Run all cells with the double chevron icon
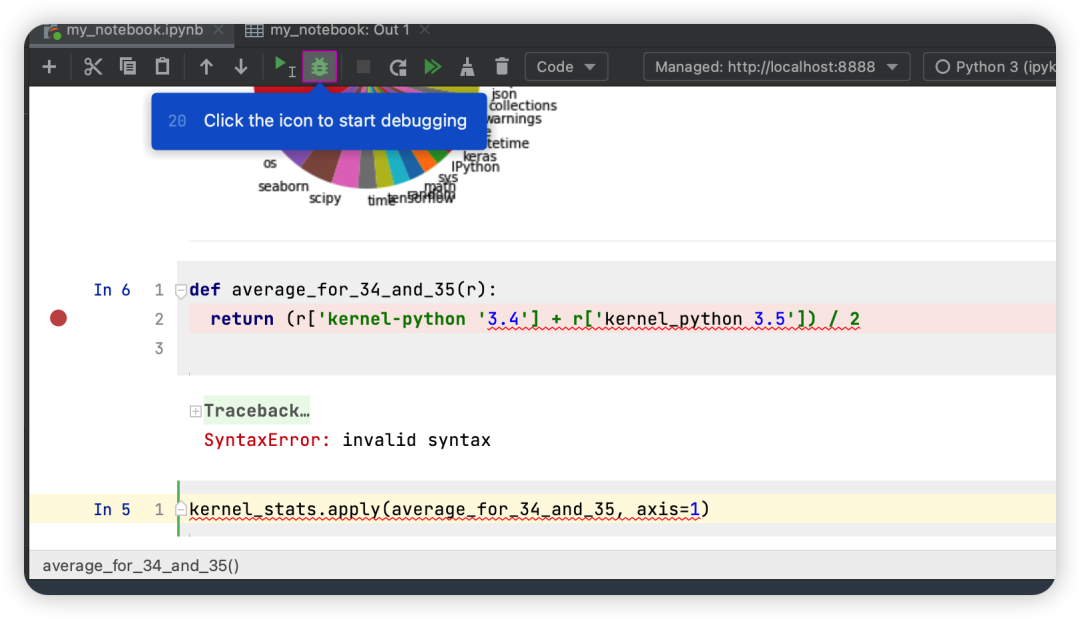The width and height of the screenshot is (1080, 619). click(x=432, y=66)
